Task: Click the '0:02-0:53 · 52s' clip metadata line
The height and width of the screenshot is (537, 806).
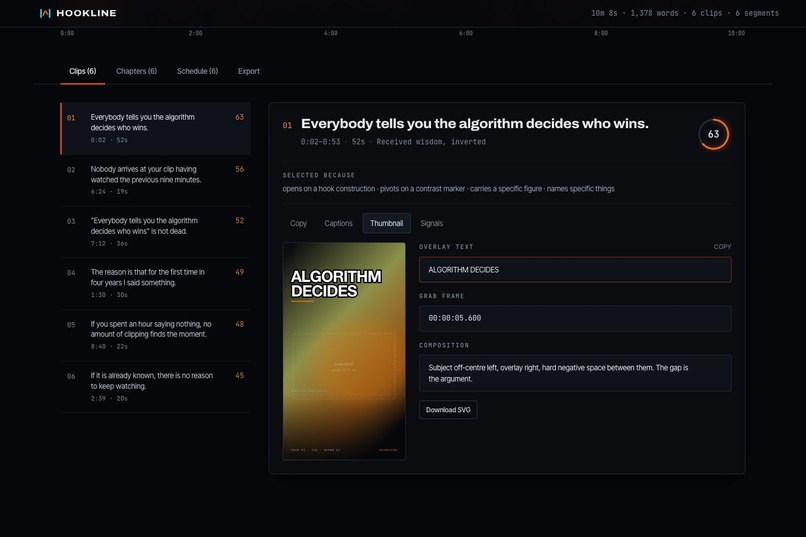Action: [333, 142]
